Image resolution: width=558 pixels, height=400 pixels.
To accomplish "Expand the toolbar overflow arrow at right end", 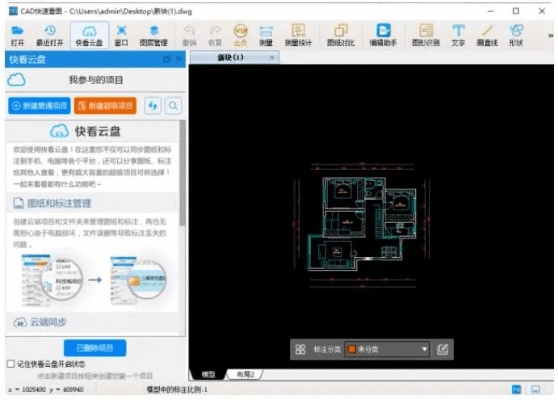I will (551, 35).
